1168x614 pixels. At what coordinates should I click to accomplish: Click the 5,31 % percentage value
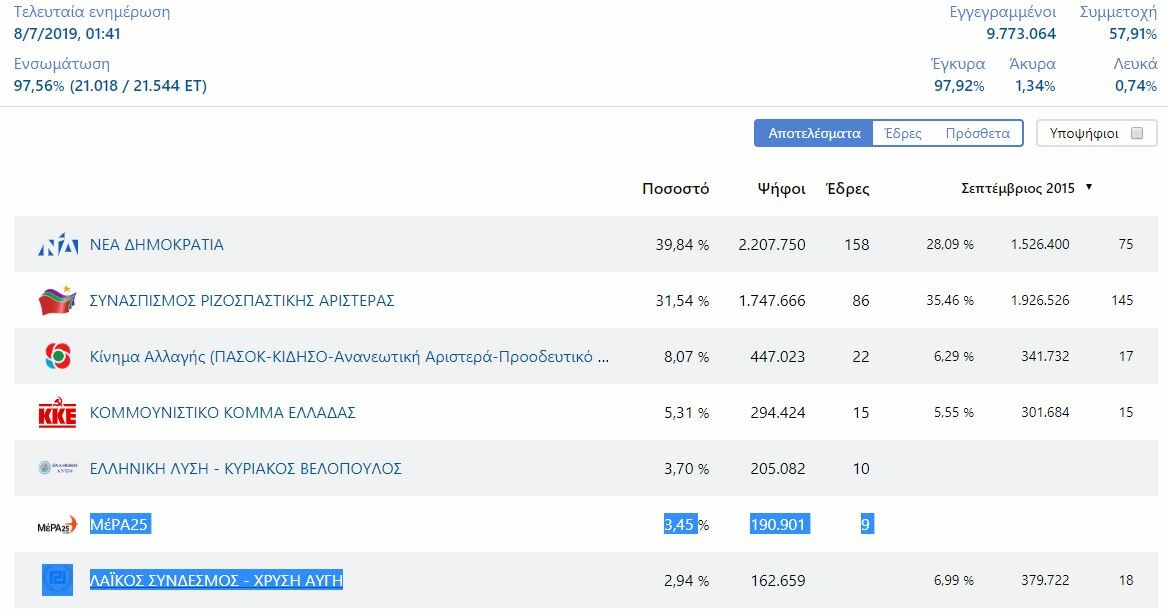tap(687, 412)
